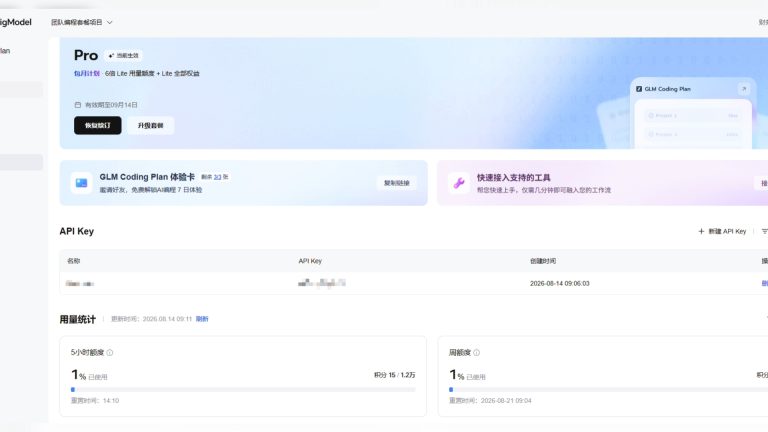
Task: Click the blue card icon of 体验卡
Action: tap(81, 183)
